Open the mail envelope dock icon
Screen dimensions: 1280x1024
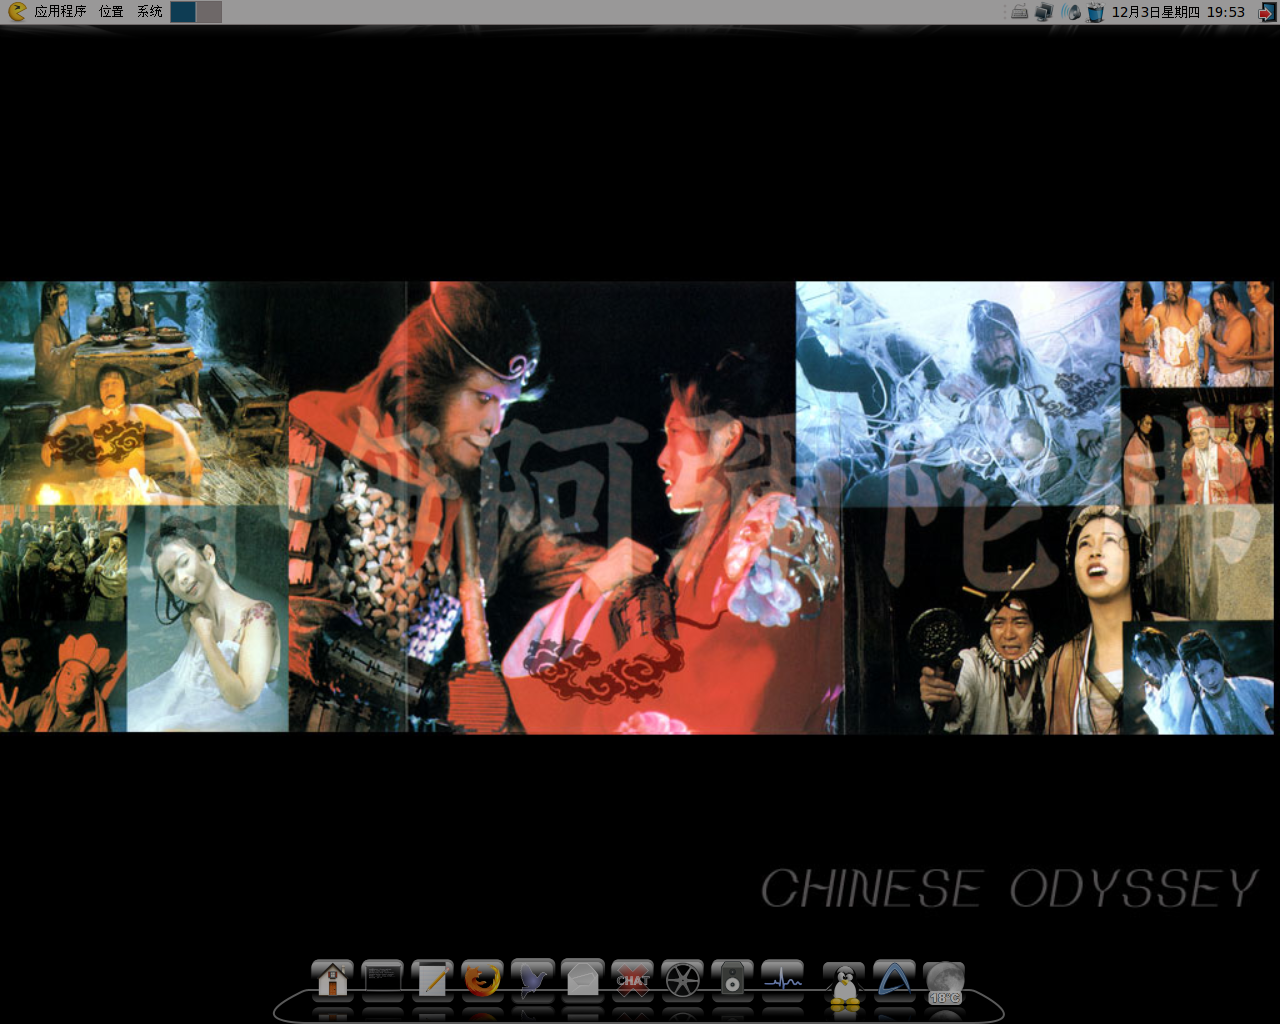(x=582, y=980)
